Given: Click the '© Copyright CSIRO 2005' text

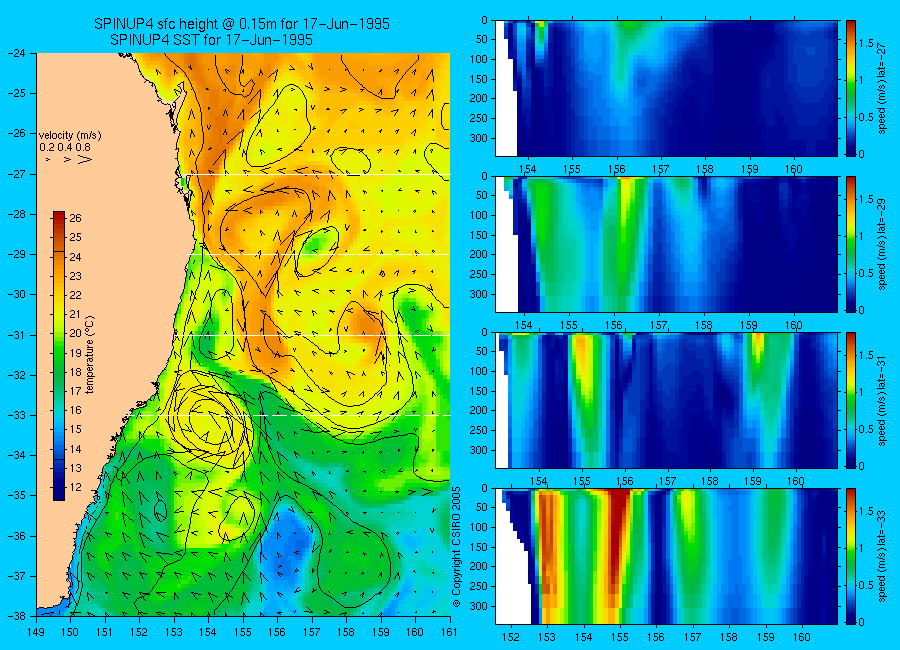Looking at the screenshot, I should coord(457,547).
